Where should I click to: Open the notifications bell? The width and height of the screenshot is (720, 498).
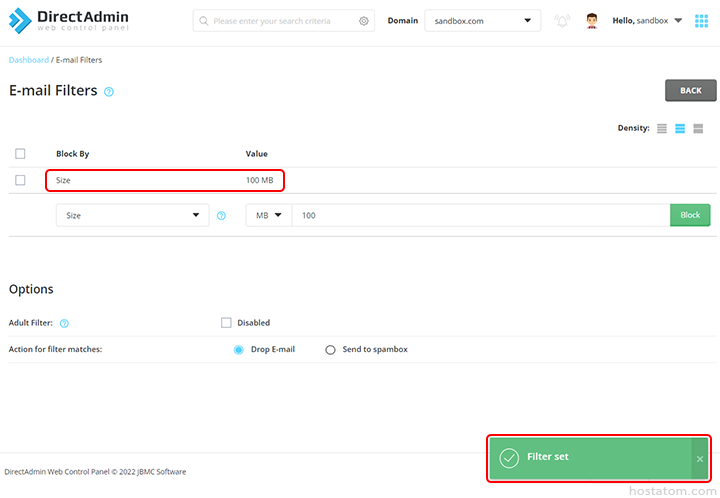tap(562, 21)
